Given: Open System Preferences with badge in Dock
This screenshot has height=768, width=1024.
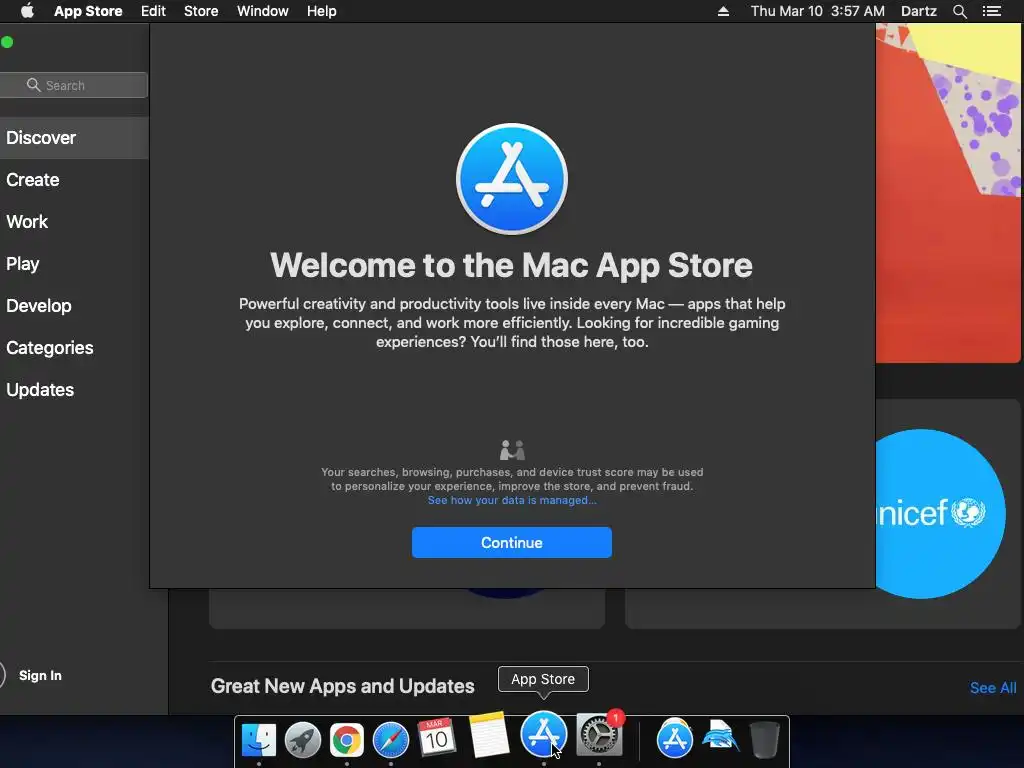Looking at the screenshot, I should pos(599,735).
